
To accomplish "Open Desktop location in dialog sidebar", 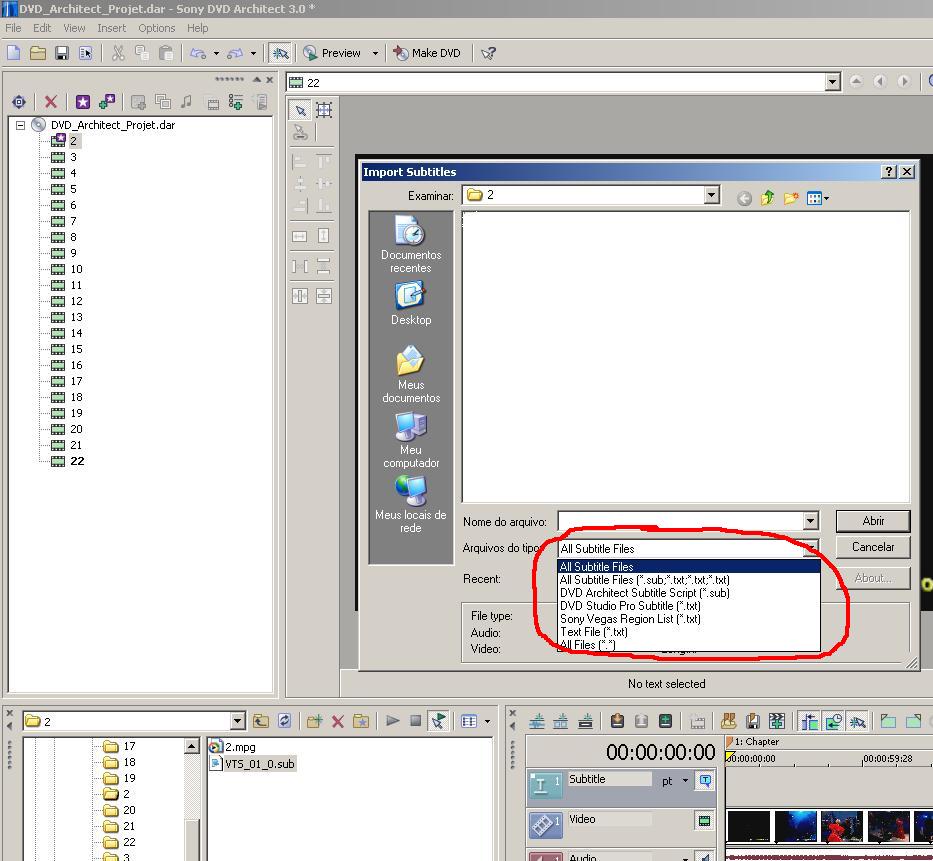I will coord(411,303).
